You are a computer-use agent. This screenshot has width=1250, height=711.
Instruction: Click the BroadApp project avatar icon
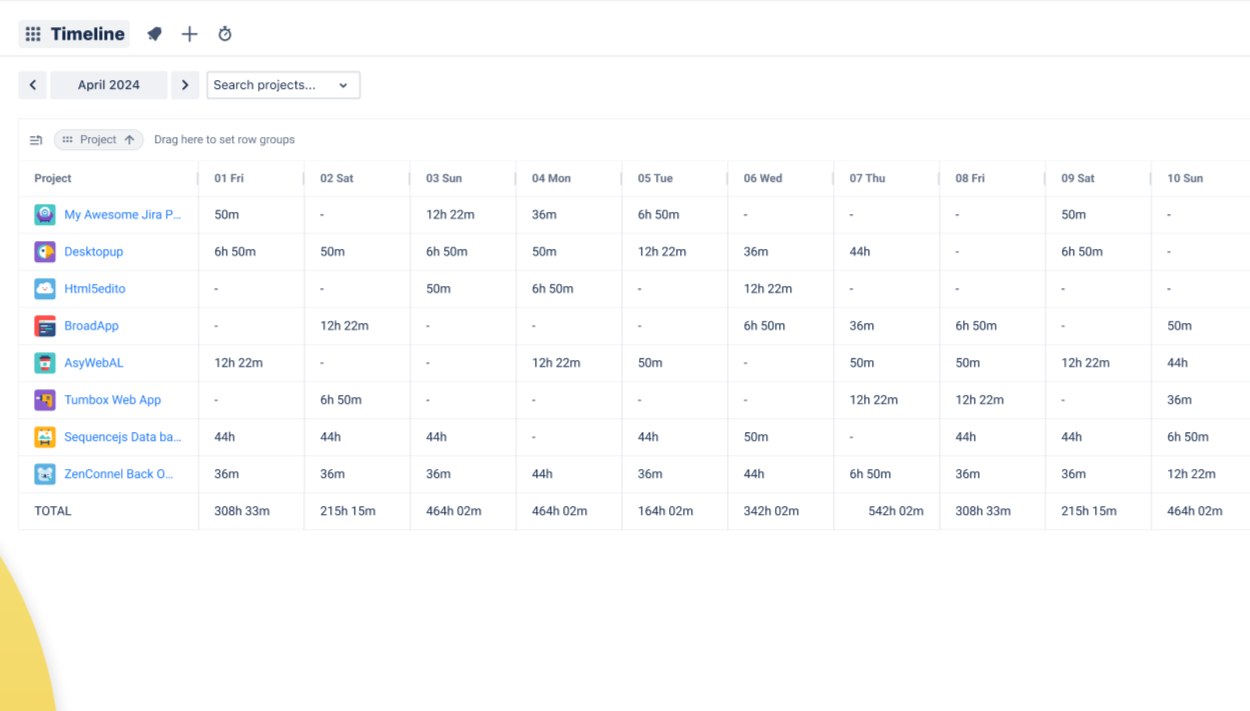(x=45, y=326)
